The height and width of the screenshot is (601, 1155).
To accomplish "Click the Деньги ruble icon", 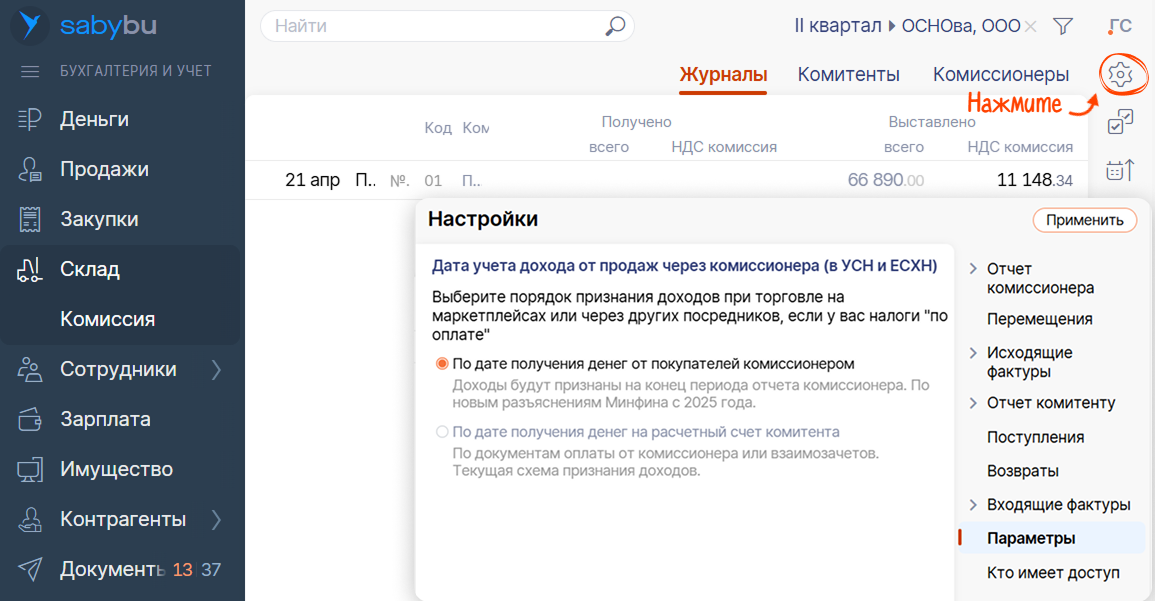I will tap(30, 120).
